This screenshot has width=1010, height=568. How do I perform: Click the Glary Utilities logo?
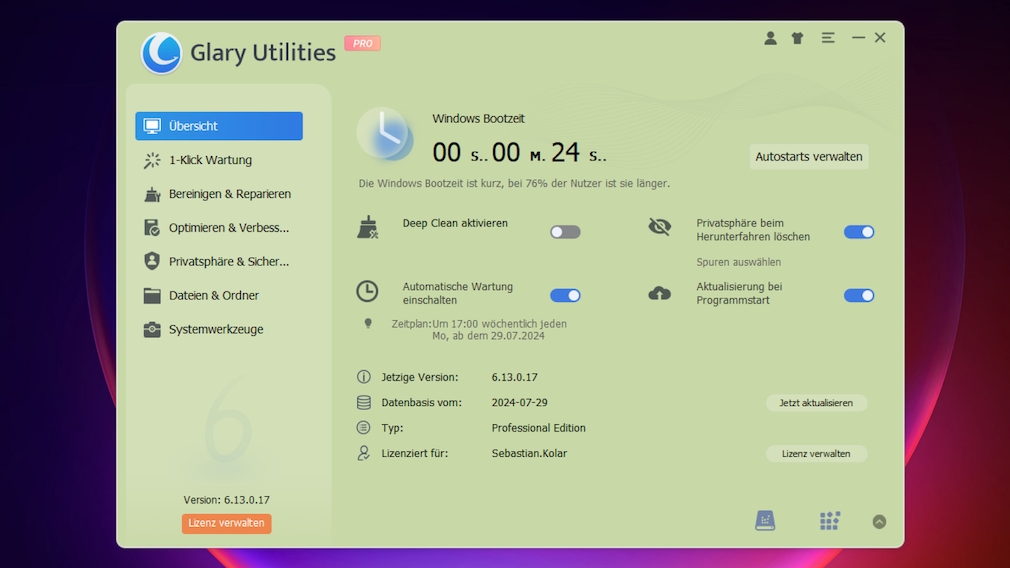click(162, 53)
